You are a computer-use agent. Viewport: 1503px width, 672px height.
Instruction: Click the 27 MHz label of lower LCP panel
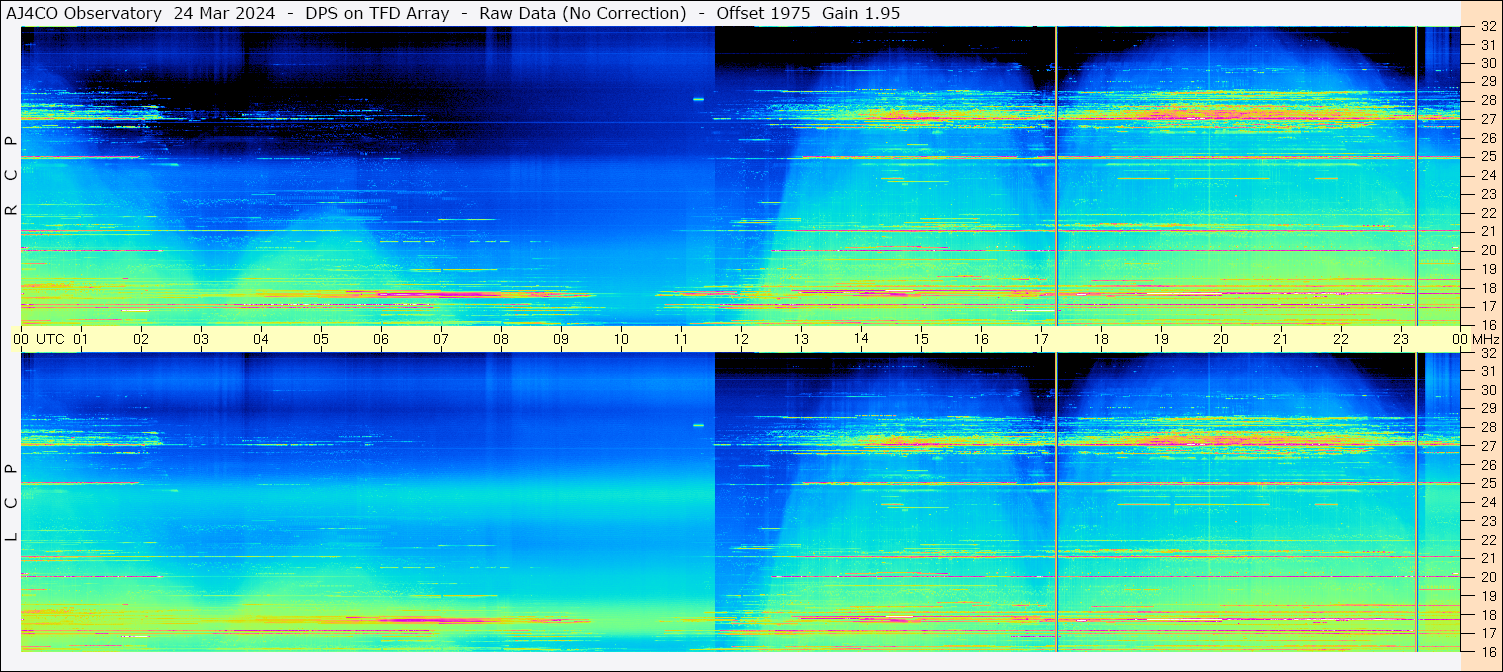pos(1488,446)
